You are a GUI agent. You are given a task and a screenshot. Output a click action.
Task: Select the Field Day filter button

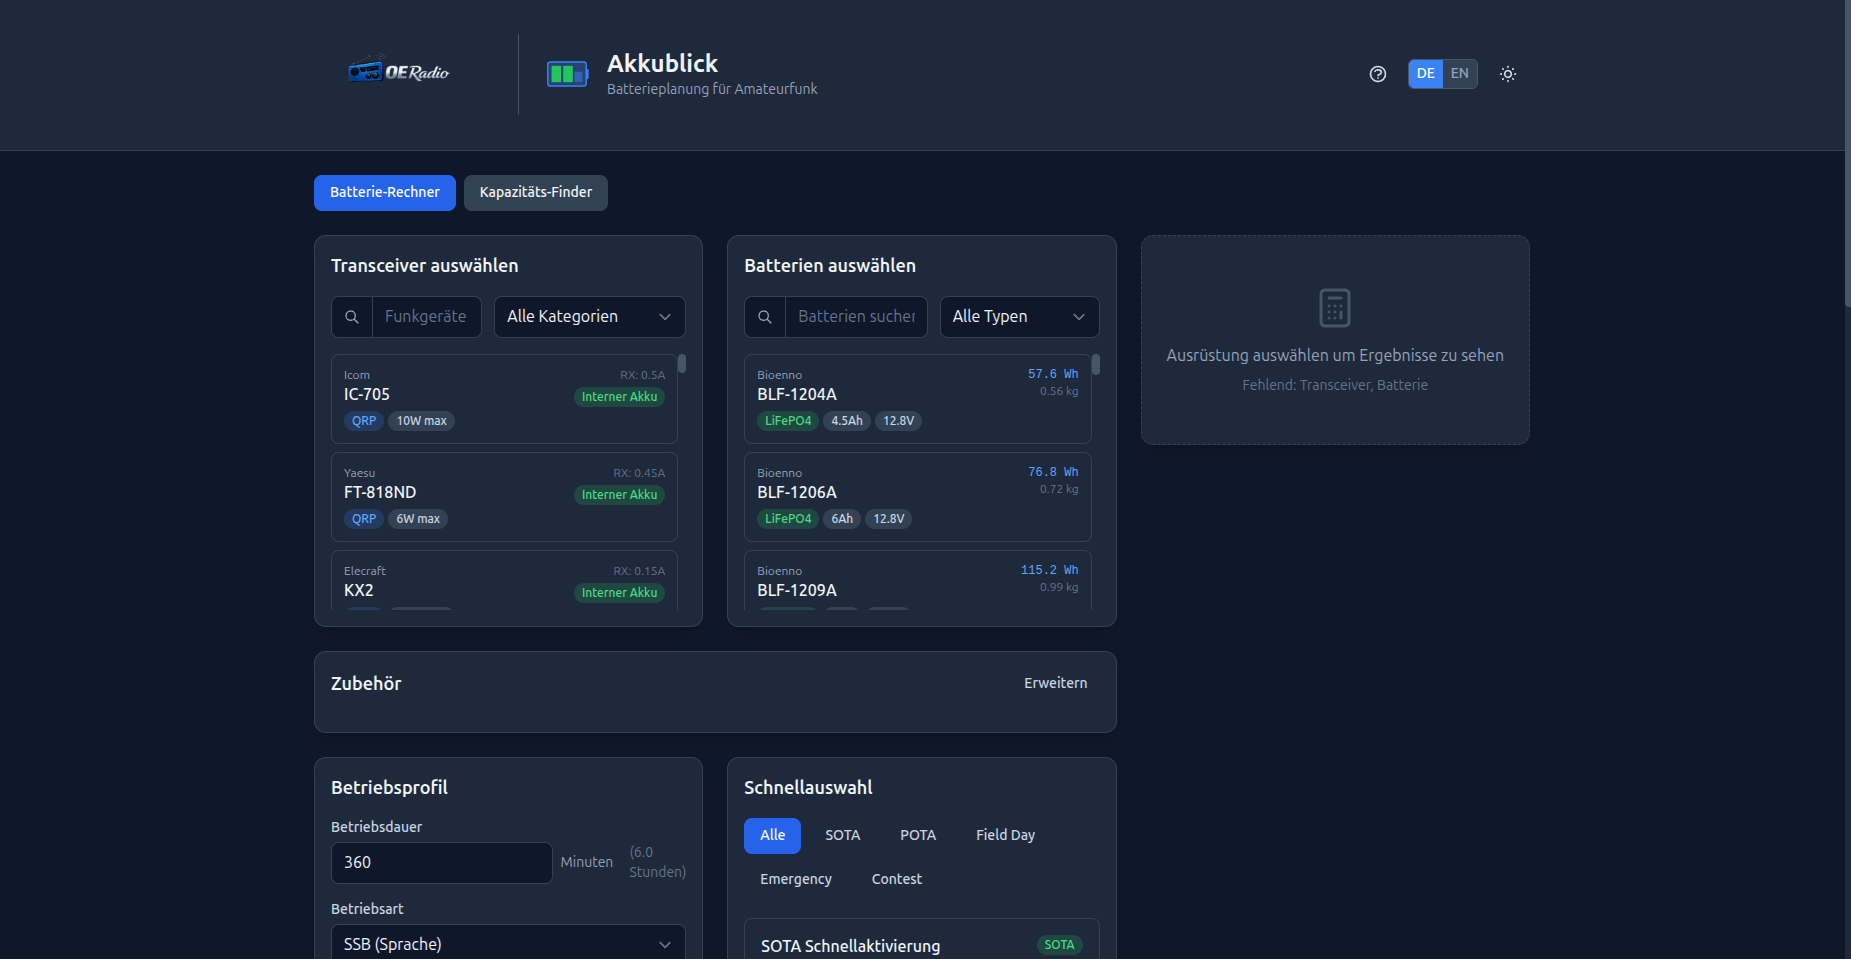click(1004, 835)
